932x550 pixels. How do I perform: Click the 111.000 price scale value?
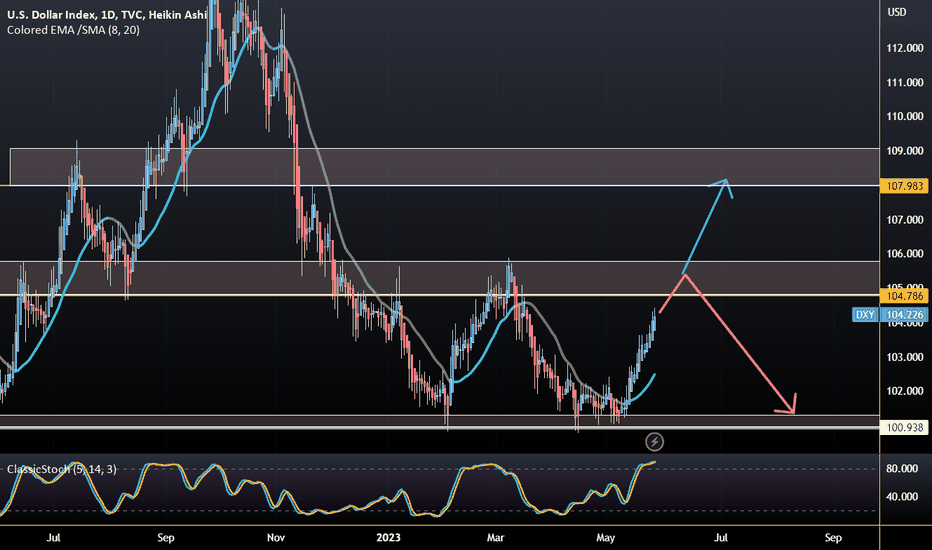(x=905, y=83)
